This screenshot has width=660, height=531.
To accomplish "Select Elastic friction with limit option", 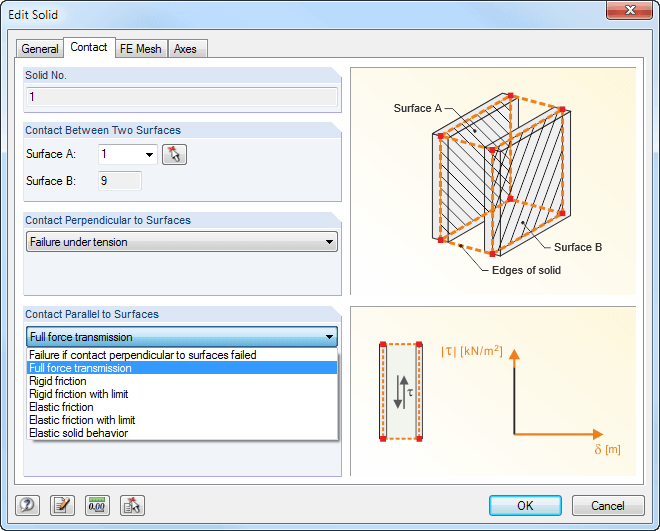I will tap(182, 420).
